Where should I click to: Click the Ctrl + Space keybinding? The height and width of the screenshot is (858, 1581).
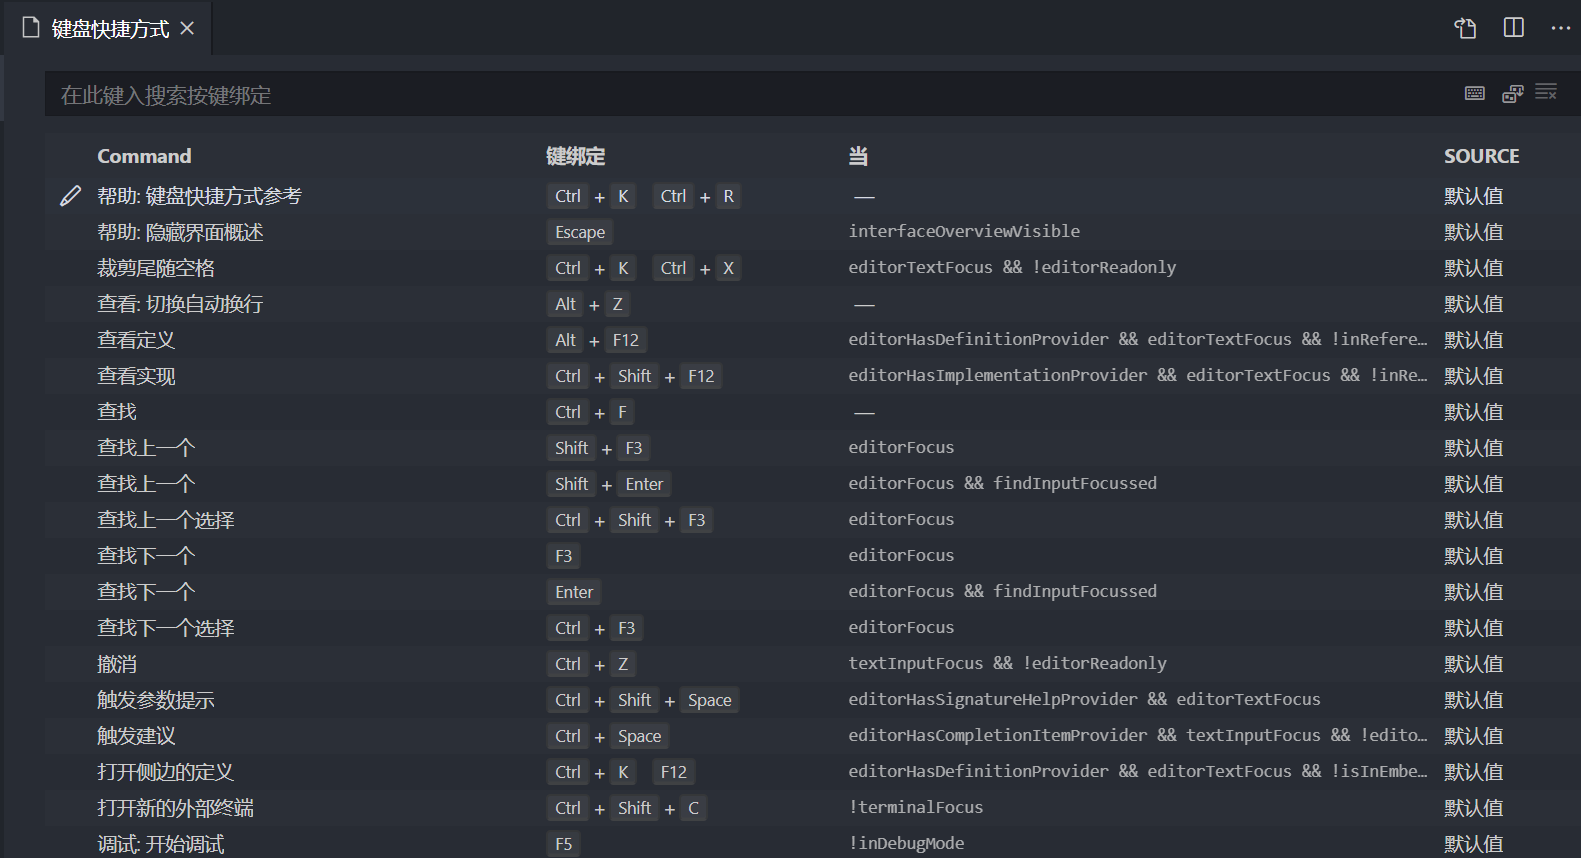tap(608, 736)
